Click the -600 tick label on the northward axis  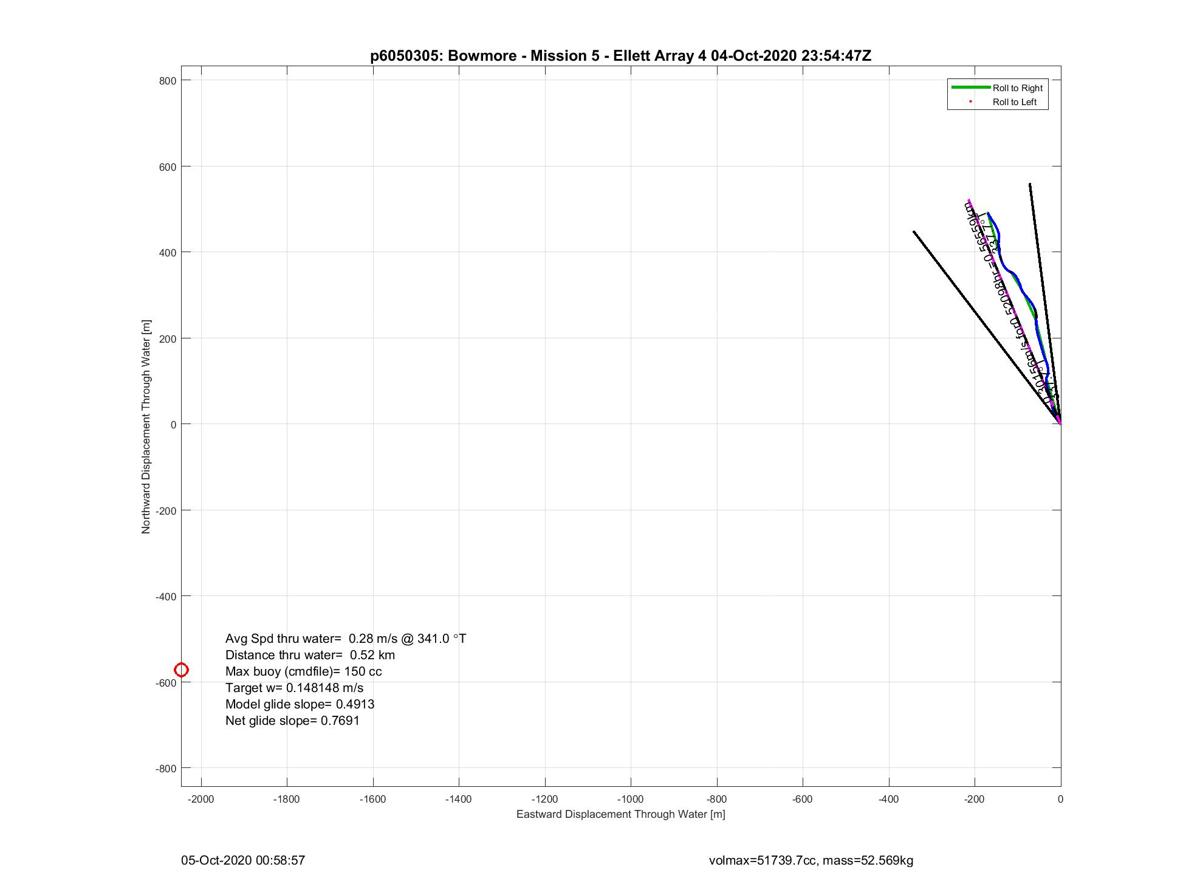tap(166, 683)
